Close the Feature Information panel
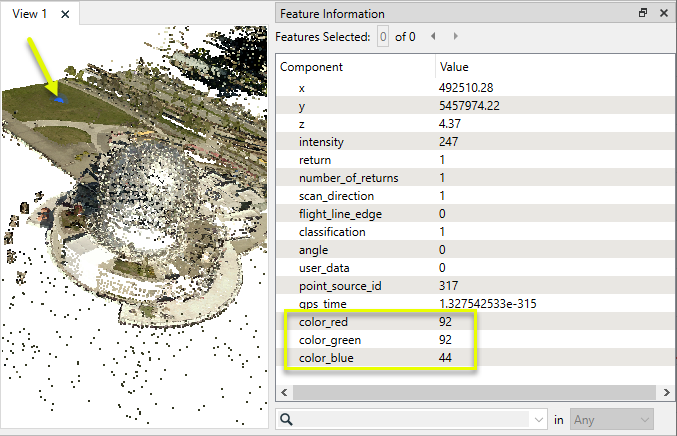 [x=663, y=14]
